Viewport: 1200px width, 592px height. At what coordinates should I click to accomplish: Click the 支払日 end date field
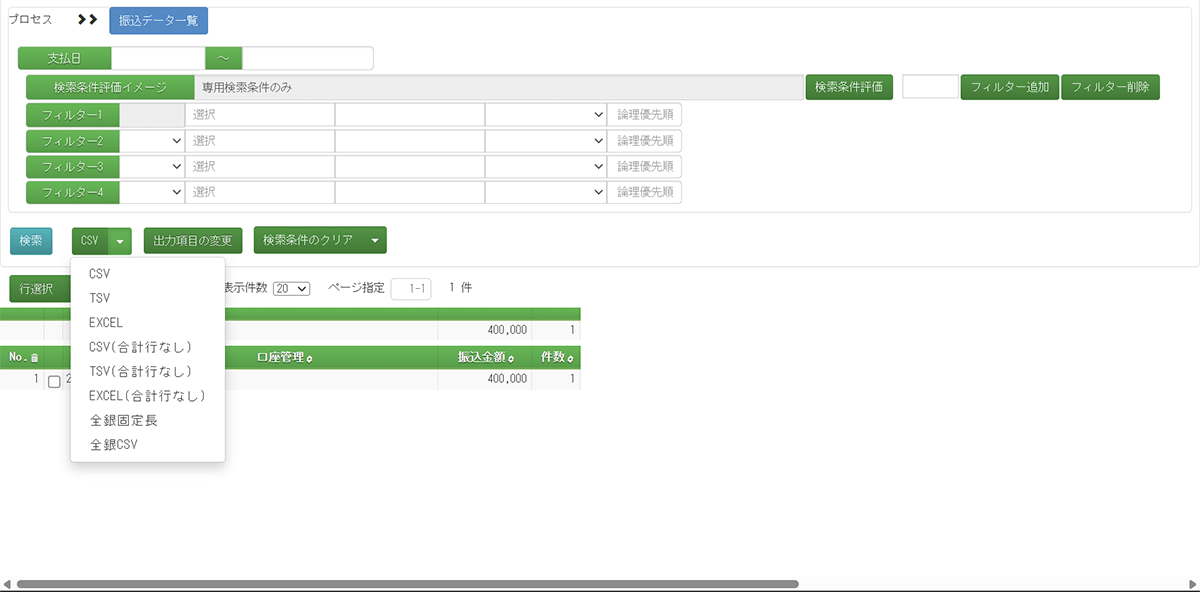pyautogui.click(x=308, y=58)
